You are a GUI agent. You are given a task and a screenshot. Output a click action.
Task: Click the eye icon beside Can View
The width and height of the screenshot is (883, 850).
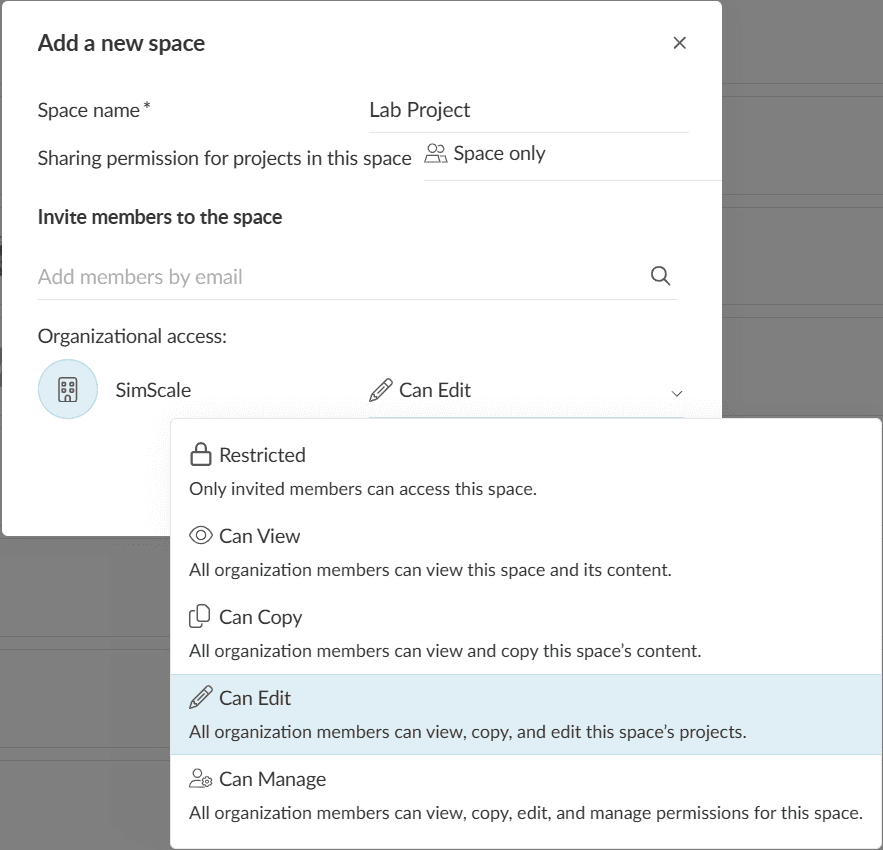pyautogui.click(x=200, y=536)
